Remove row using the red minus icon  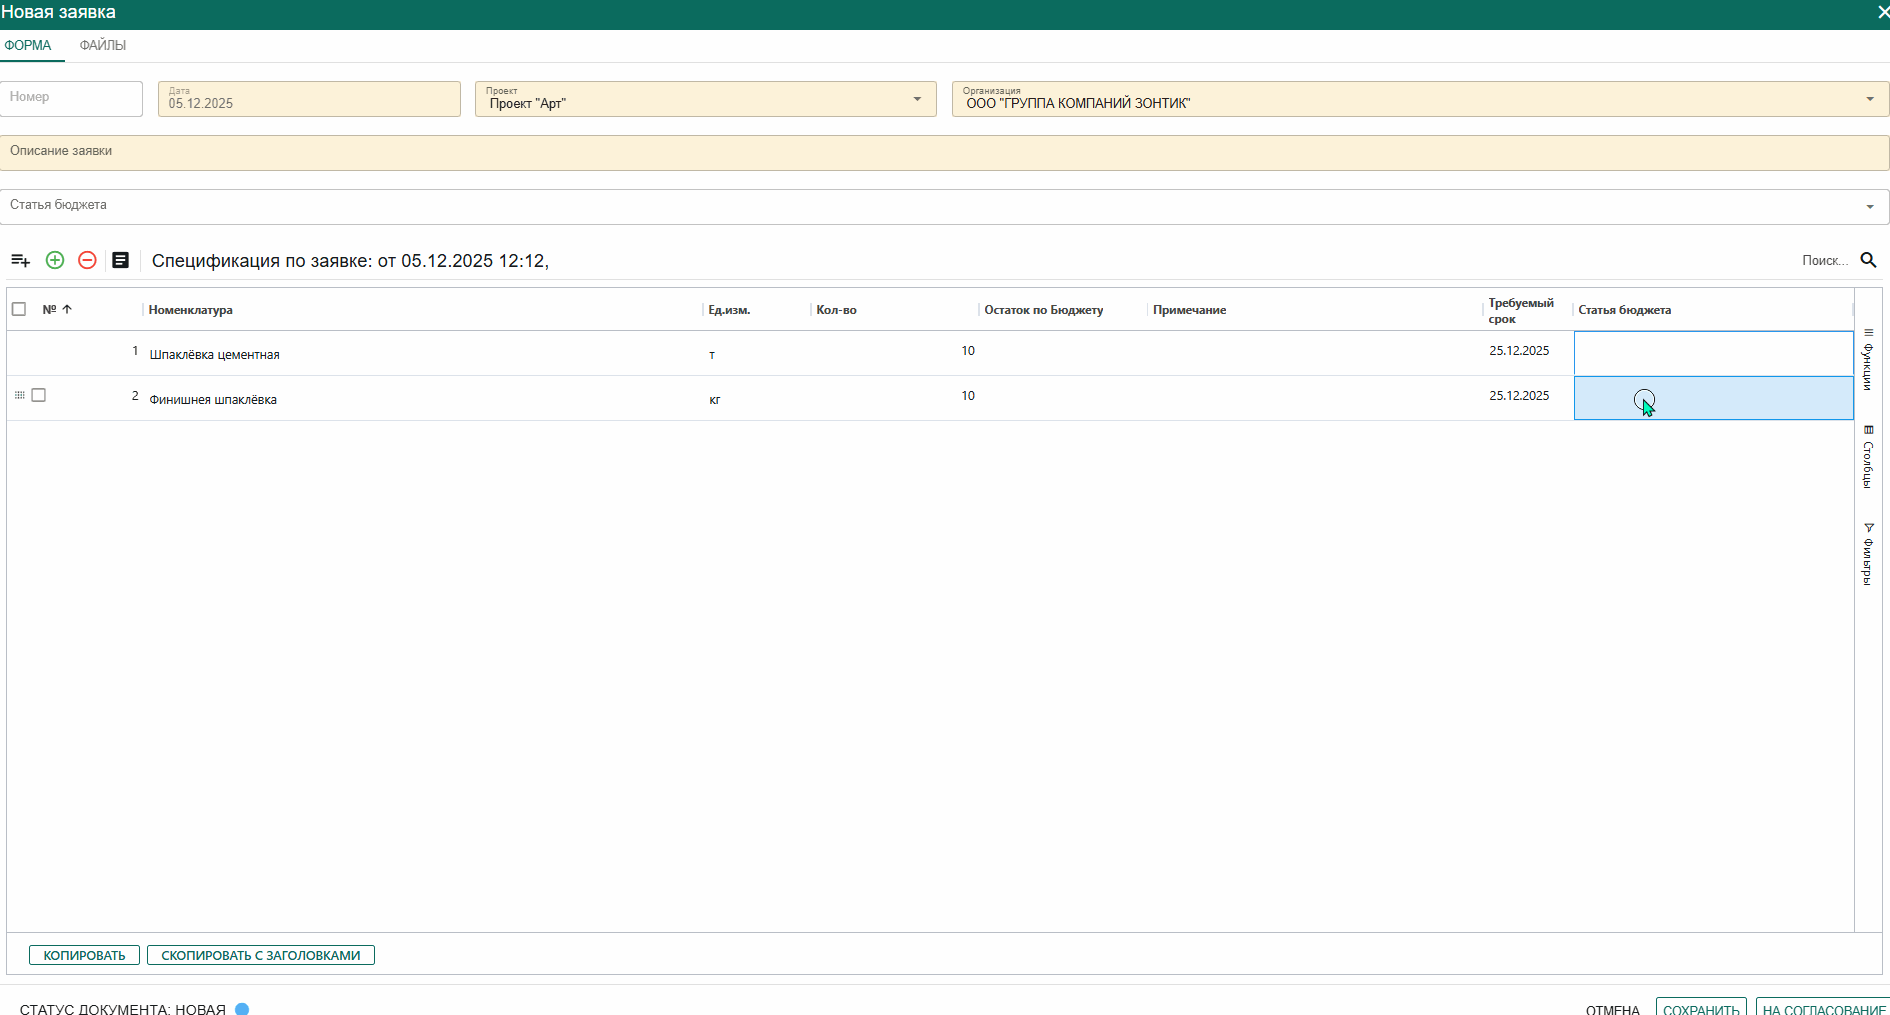coord(87,260)
